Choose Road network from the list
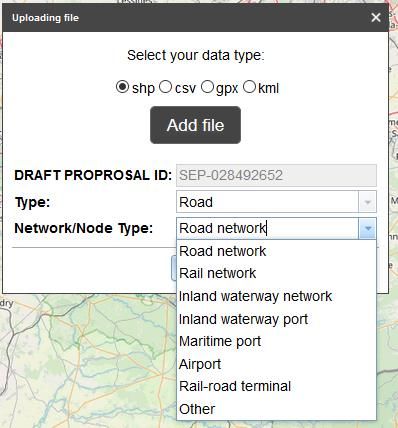This screenshot has height=428, width=398. pyautogui.click(x=276, y=251)
